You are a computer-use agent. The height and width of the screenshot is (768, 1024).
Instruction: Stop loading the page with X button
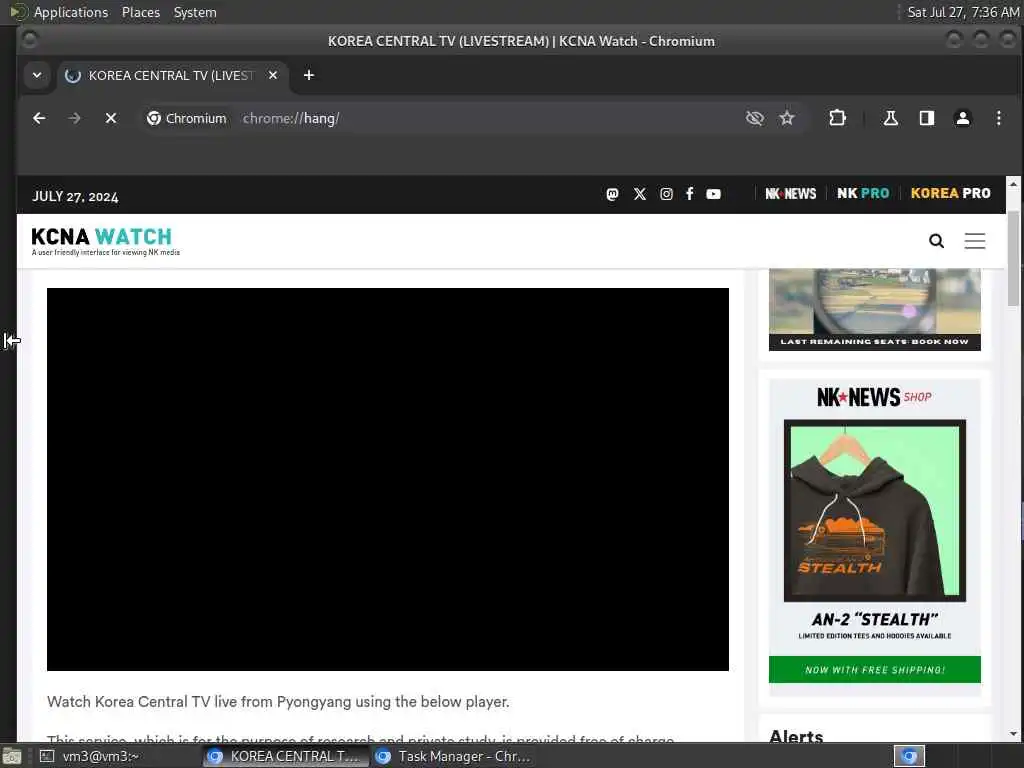(110, 118)
